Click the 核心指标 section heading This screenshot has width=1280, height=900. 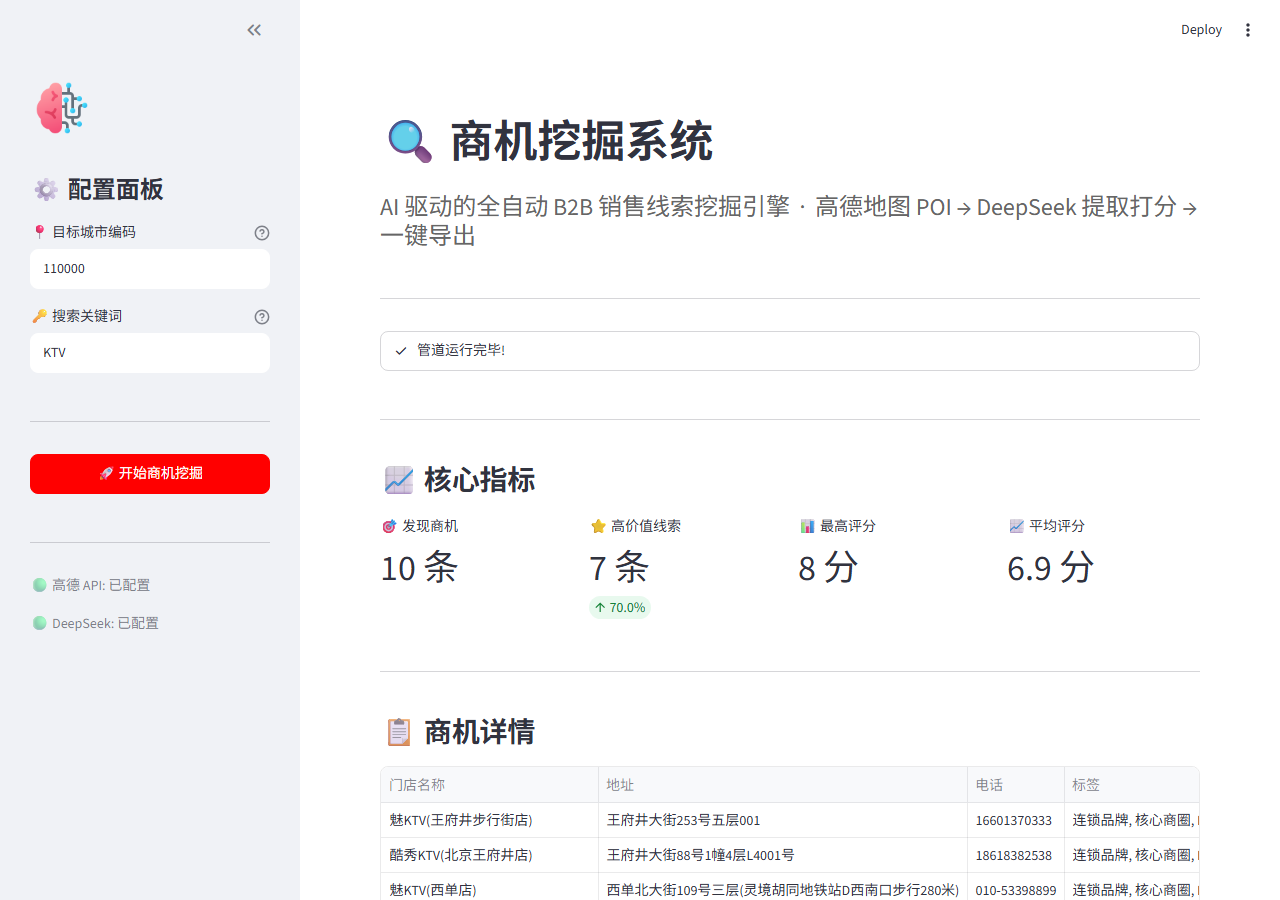point(480,480)
